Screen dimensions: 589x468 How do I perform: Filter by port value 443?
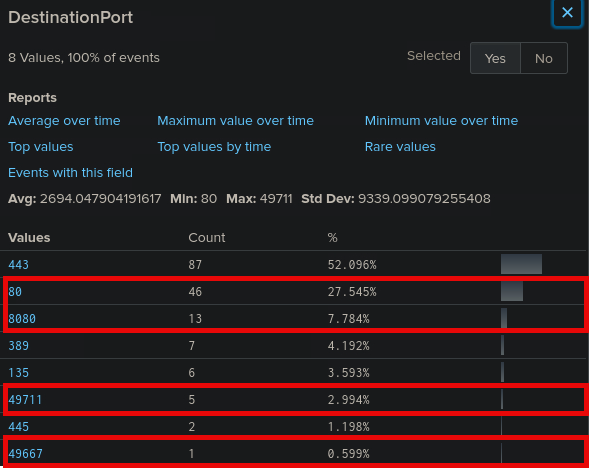(x=18, y=265)
